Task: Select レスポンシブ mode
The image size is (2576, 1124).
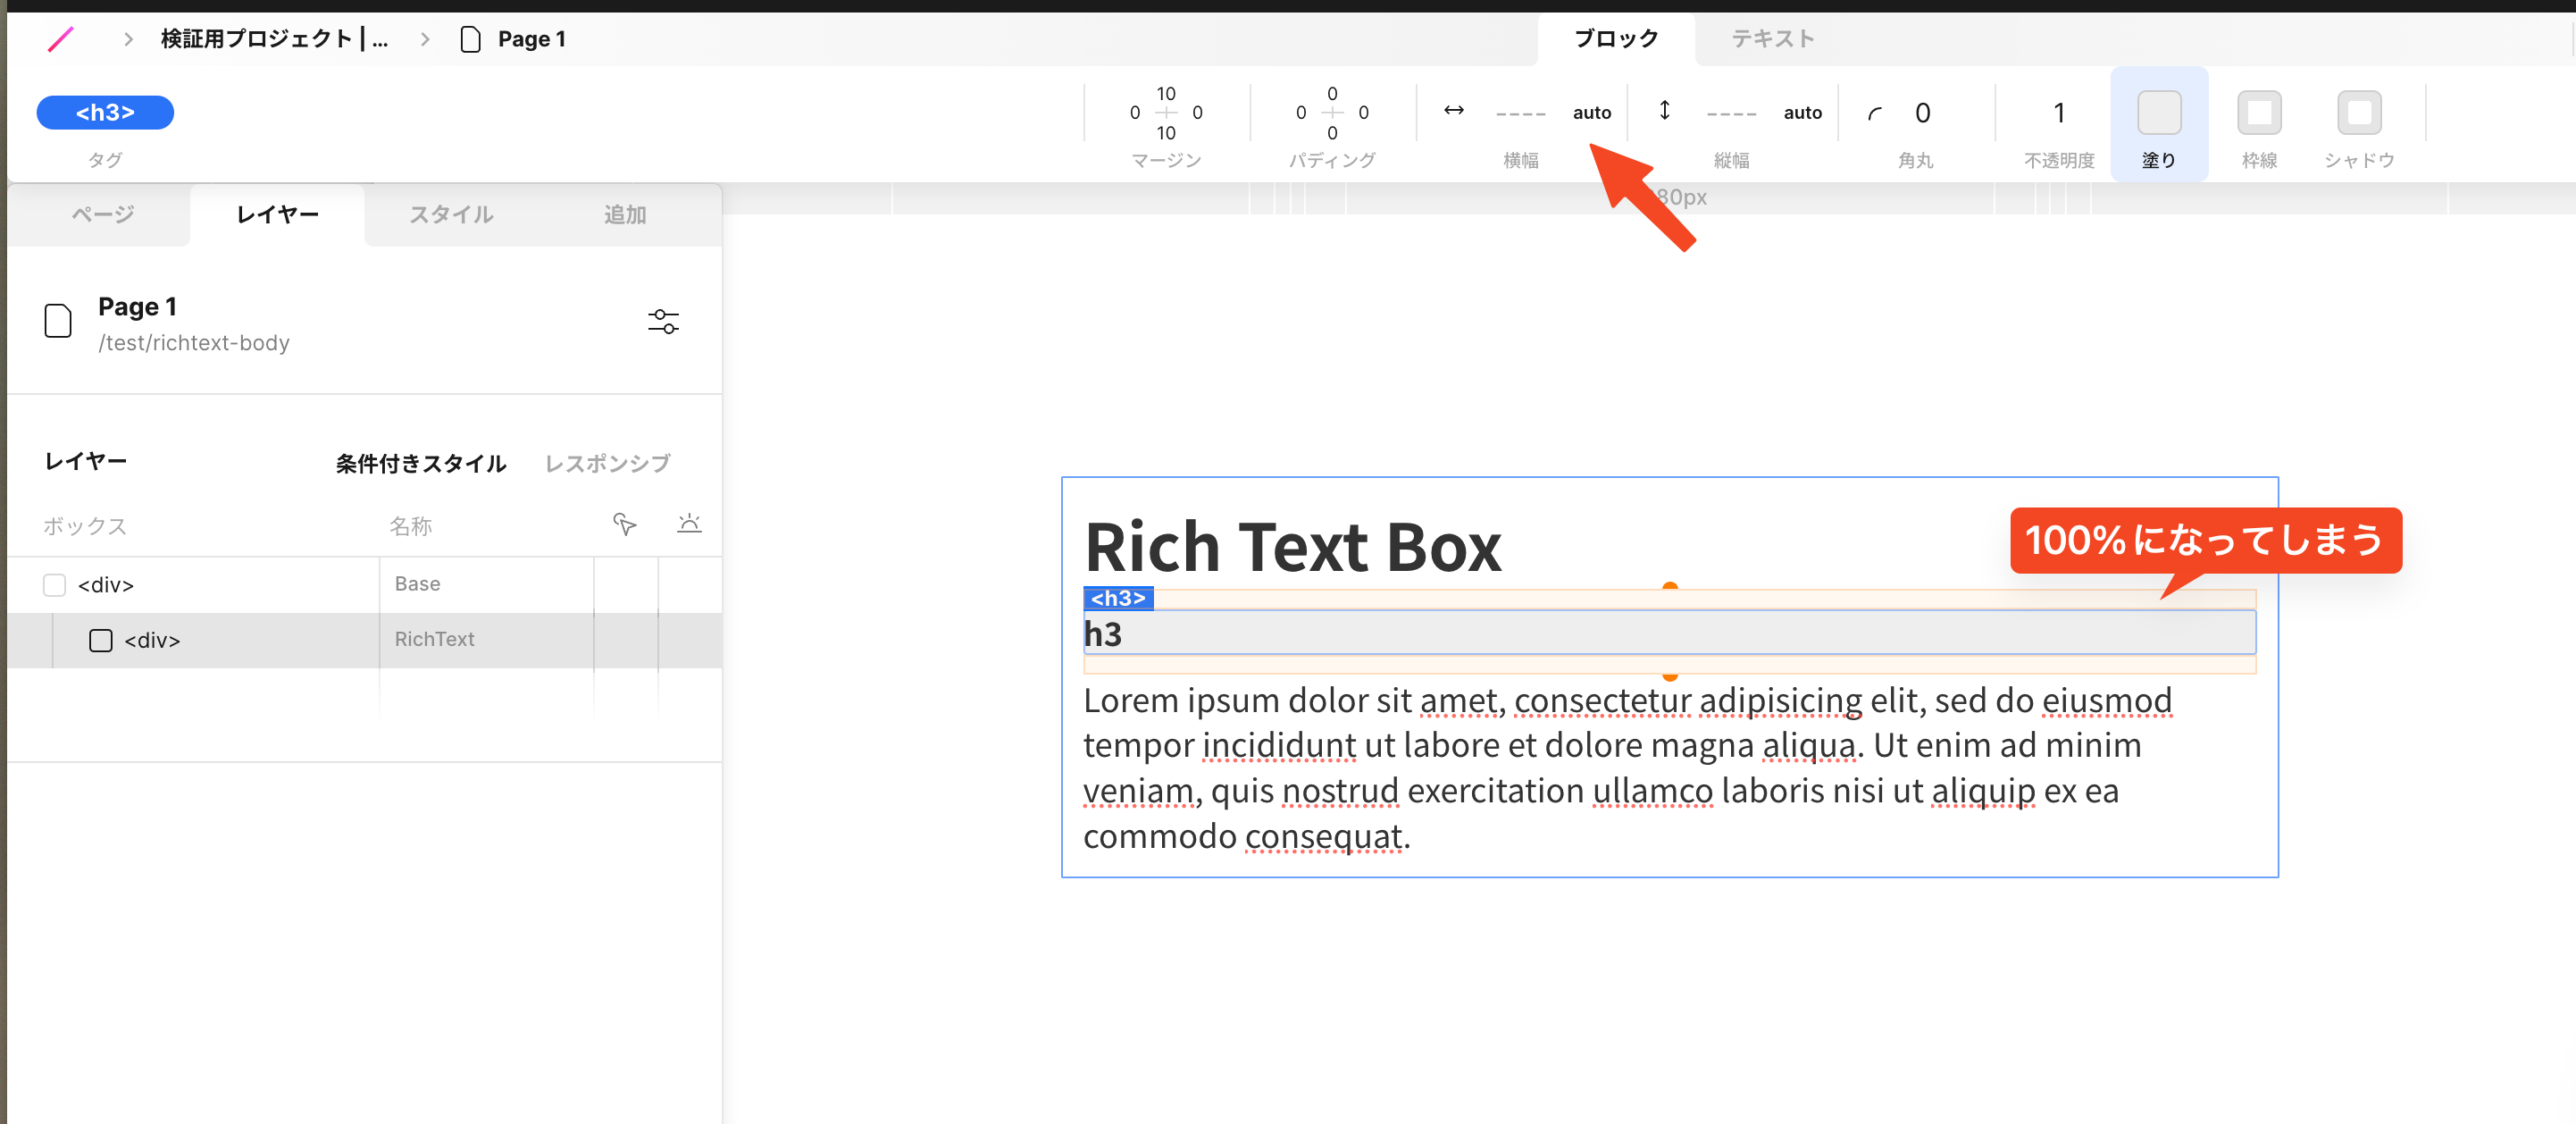Action: pyautogui.click(x=607, y=463)
